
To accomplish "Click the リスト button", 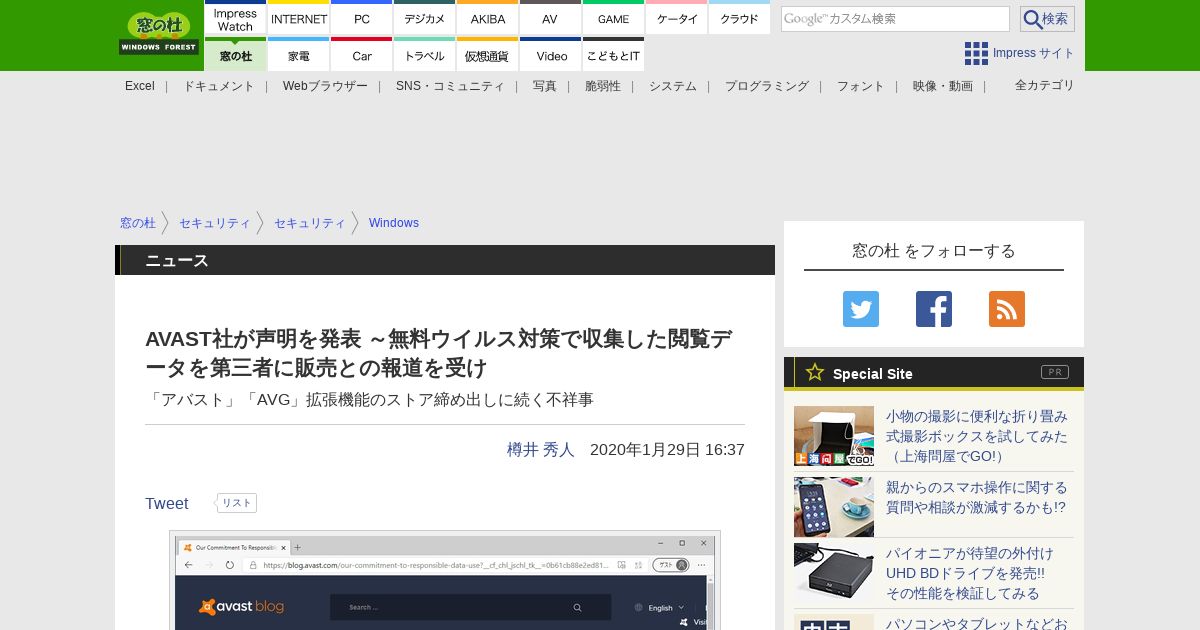I will click(x=237, y=503).
